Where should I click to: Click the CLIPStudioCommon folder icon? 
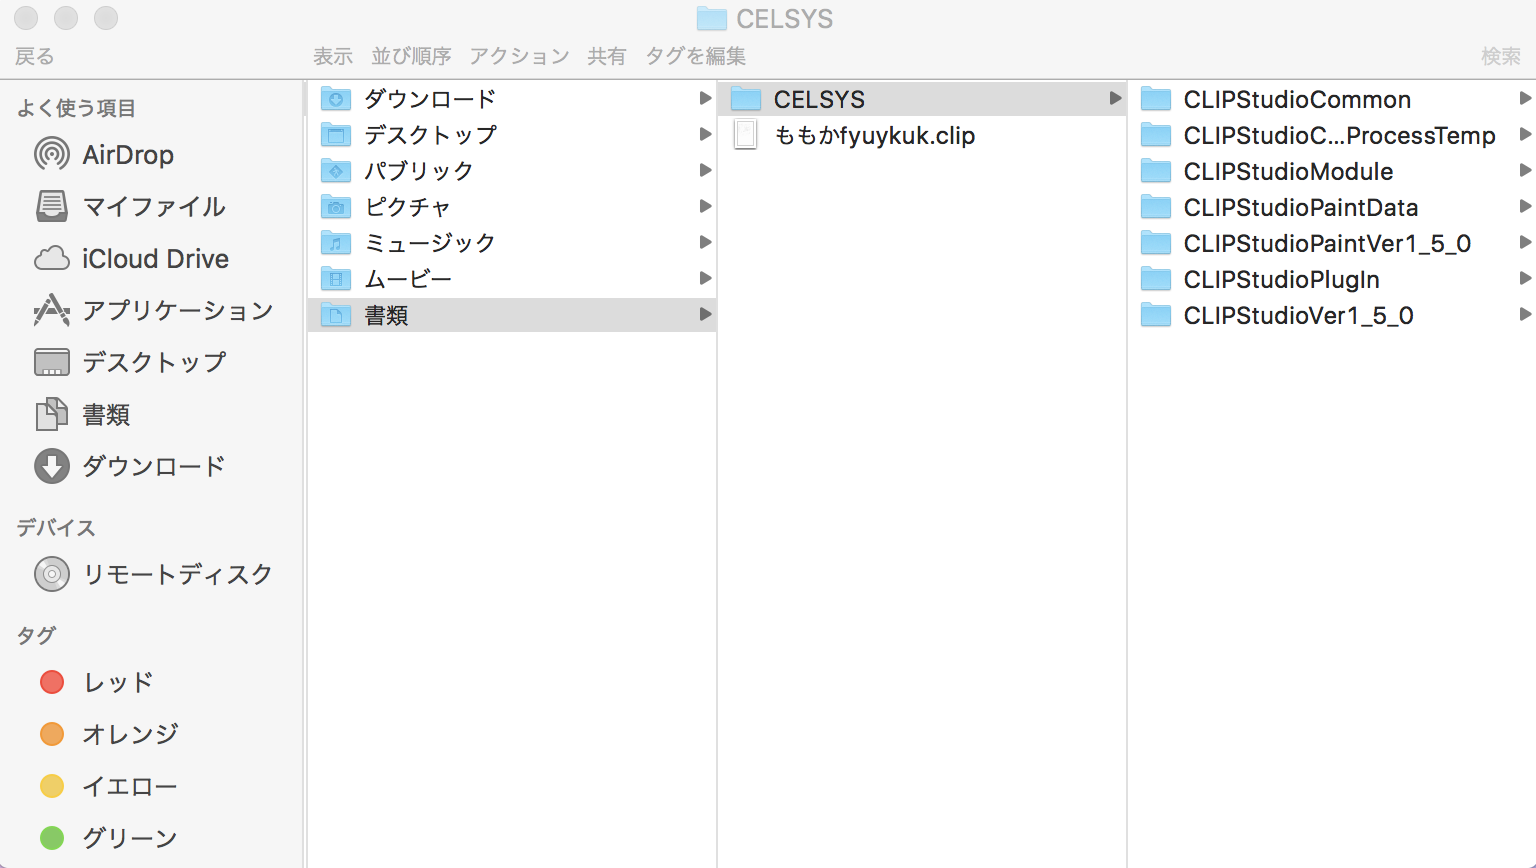pos(1156,99)
